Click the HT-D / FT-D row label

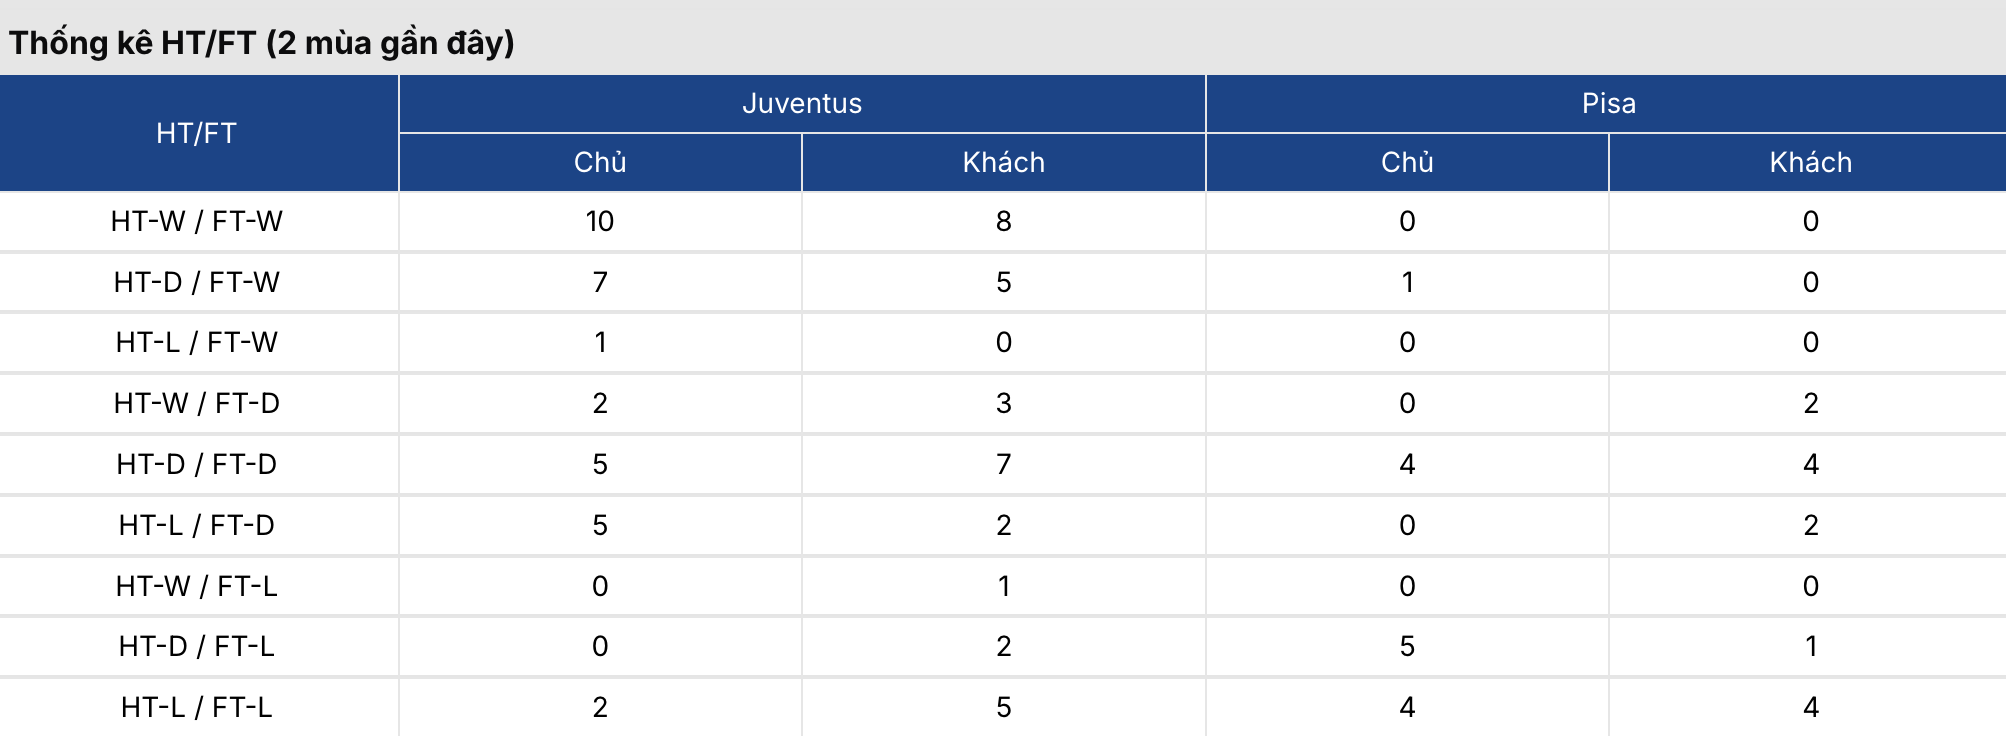click(197, 464)
